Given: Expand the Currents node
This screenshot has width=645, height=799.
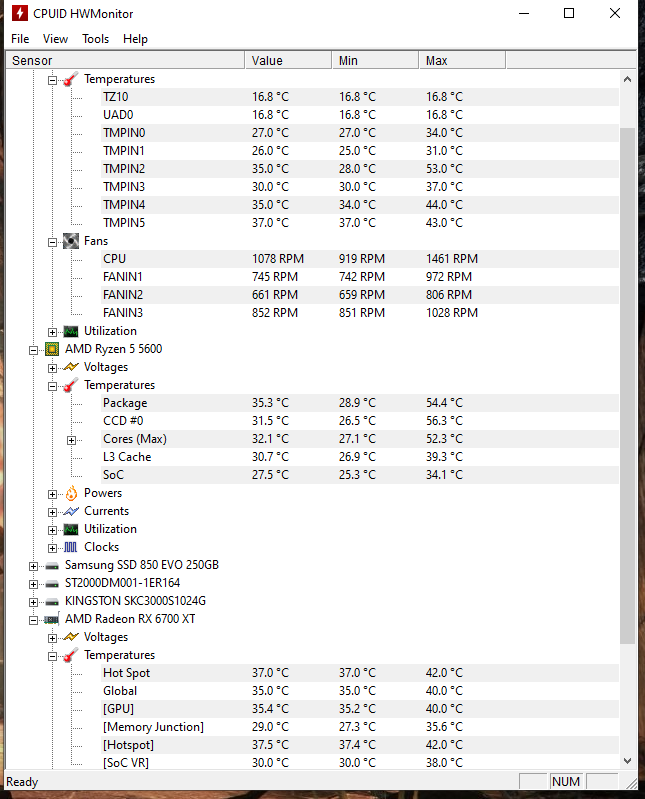Looking at the screenshot, I should pyautogui.click(x=52, y=512).
